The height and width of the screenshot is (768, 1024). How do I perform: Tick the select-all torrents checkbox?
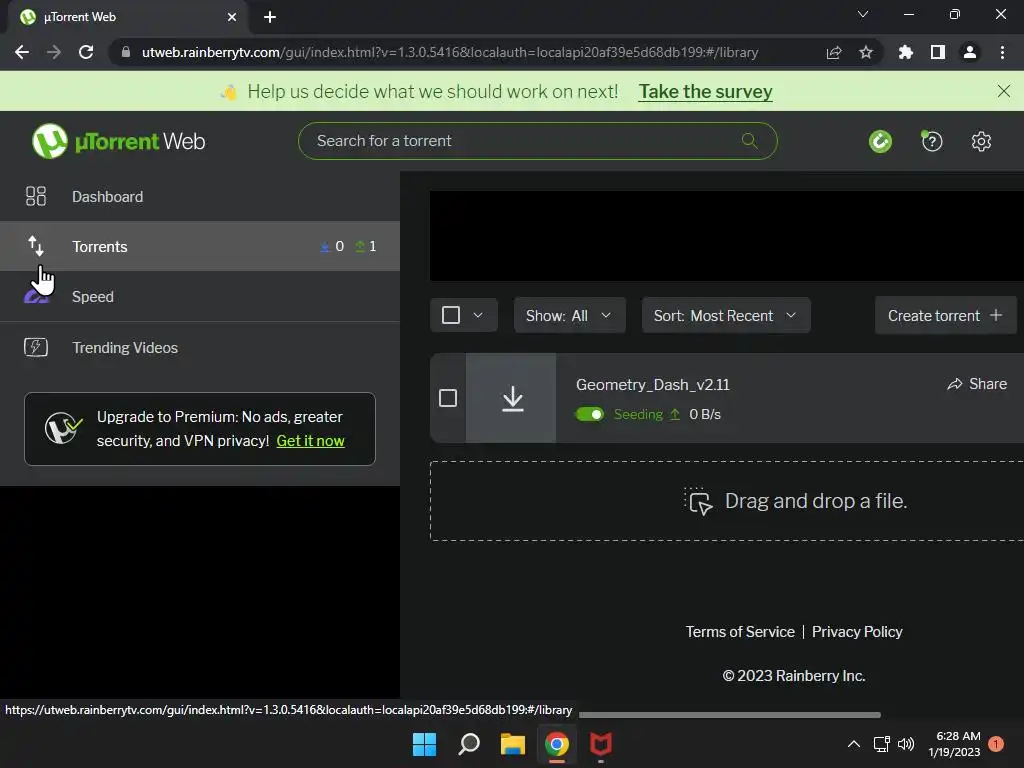451,315
